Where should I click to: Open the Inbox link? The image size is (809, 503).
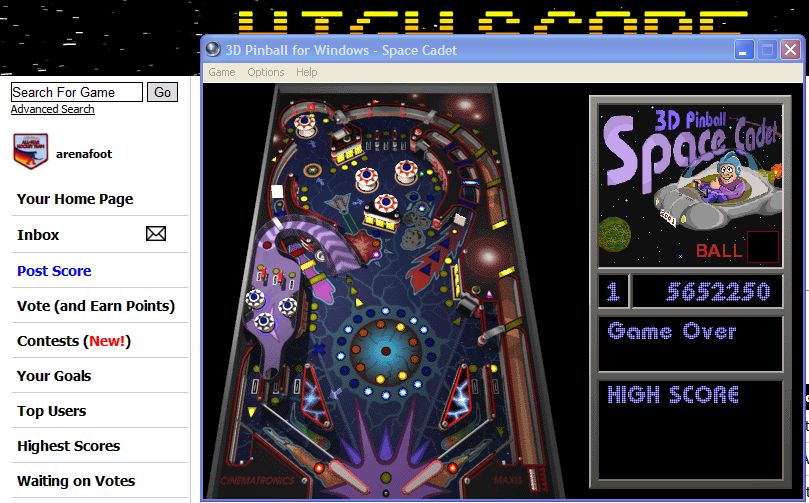(x=38, y=235)
